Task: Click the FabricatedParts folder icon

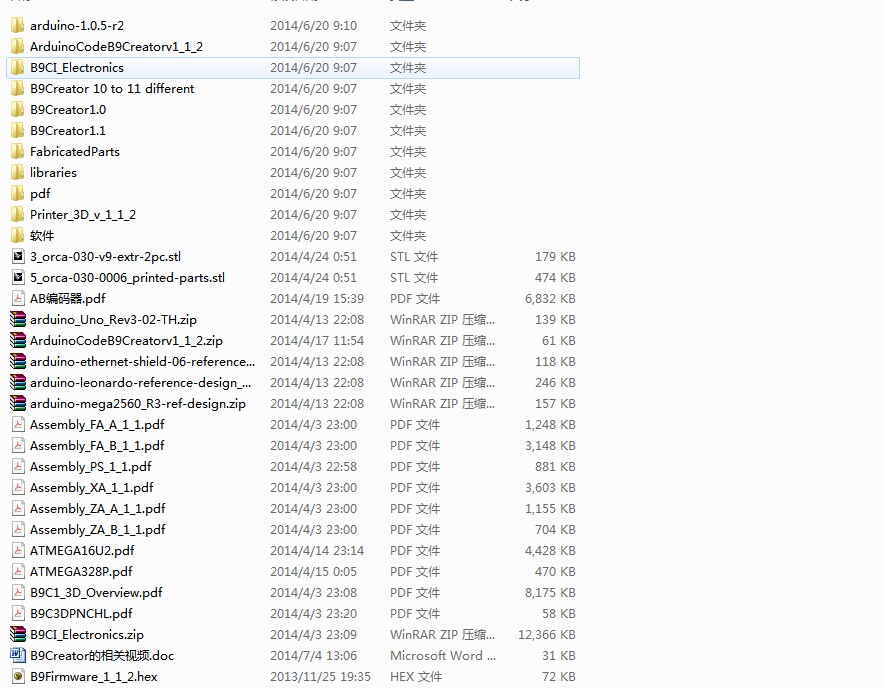Action: (x=17, y=151)
